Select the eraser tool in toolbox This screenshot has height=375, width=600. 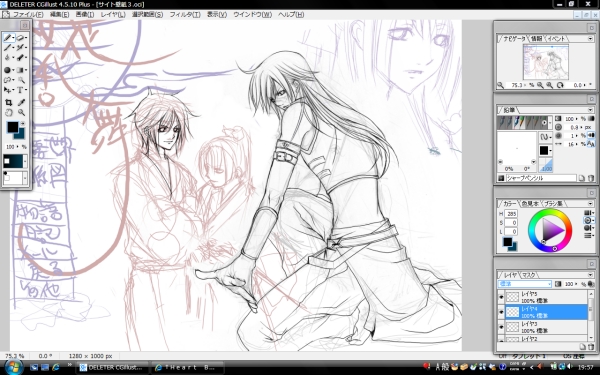click(20, 38)
